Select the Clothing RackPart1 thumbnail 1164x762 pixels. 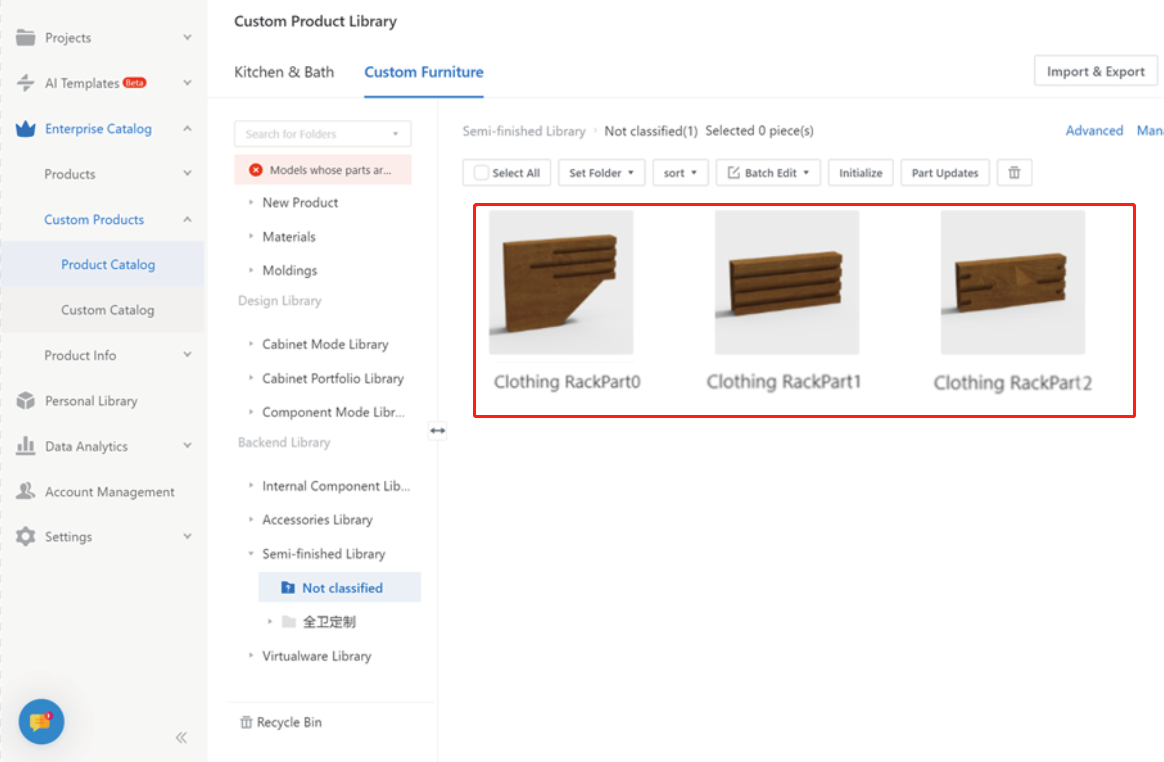(786, 282)
